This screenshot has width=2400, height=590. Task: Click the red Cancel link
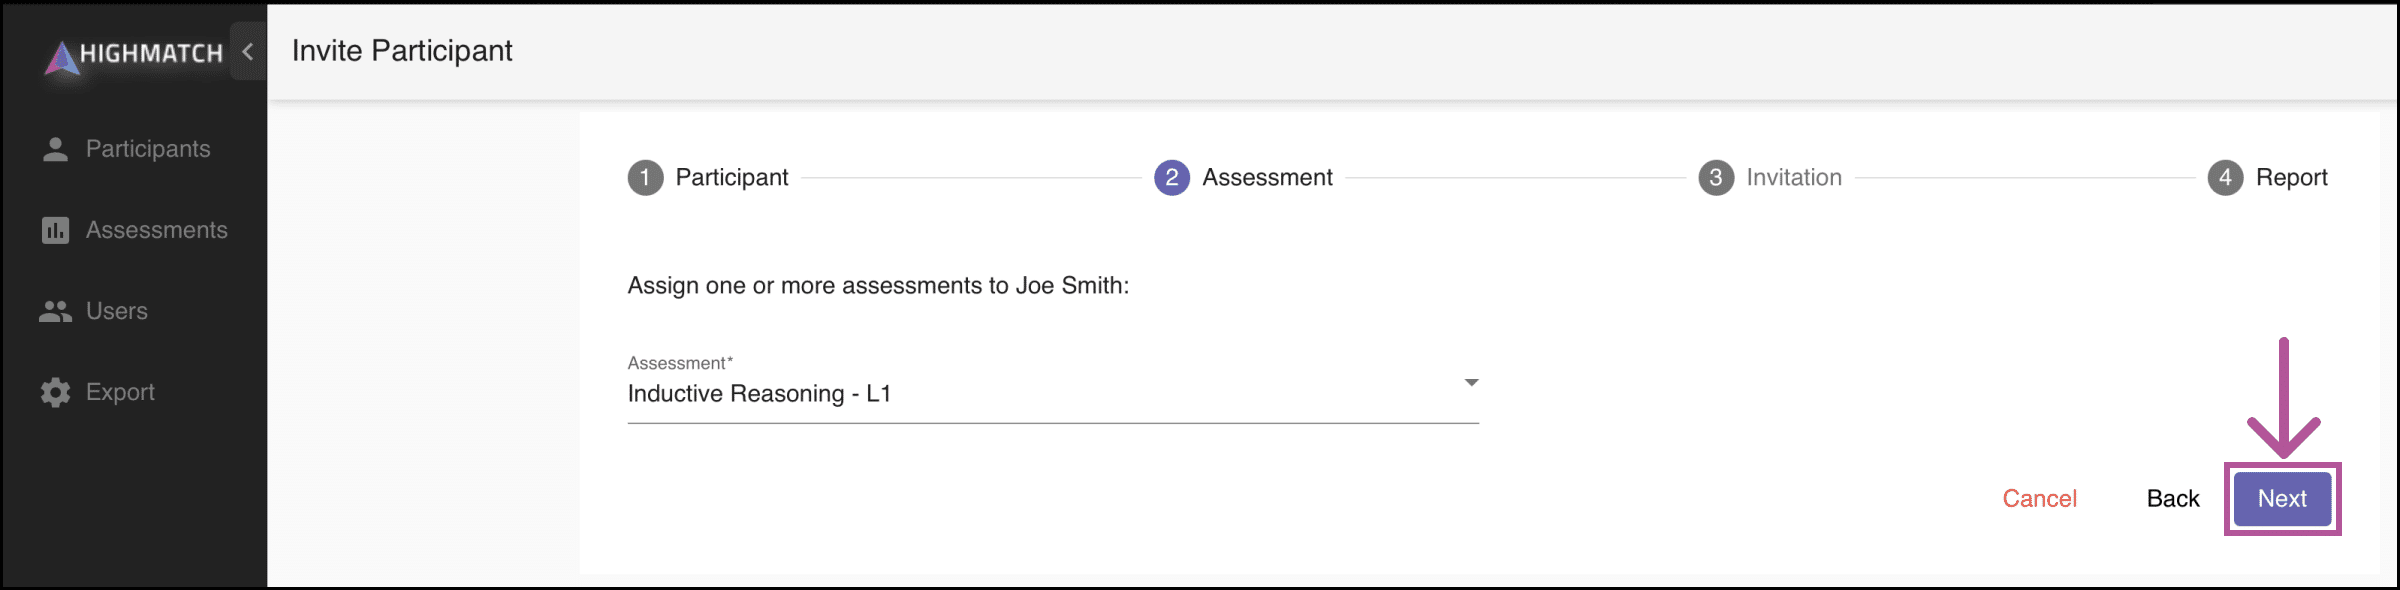coord(2039,498)
